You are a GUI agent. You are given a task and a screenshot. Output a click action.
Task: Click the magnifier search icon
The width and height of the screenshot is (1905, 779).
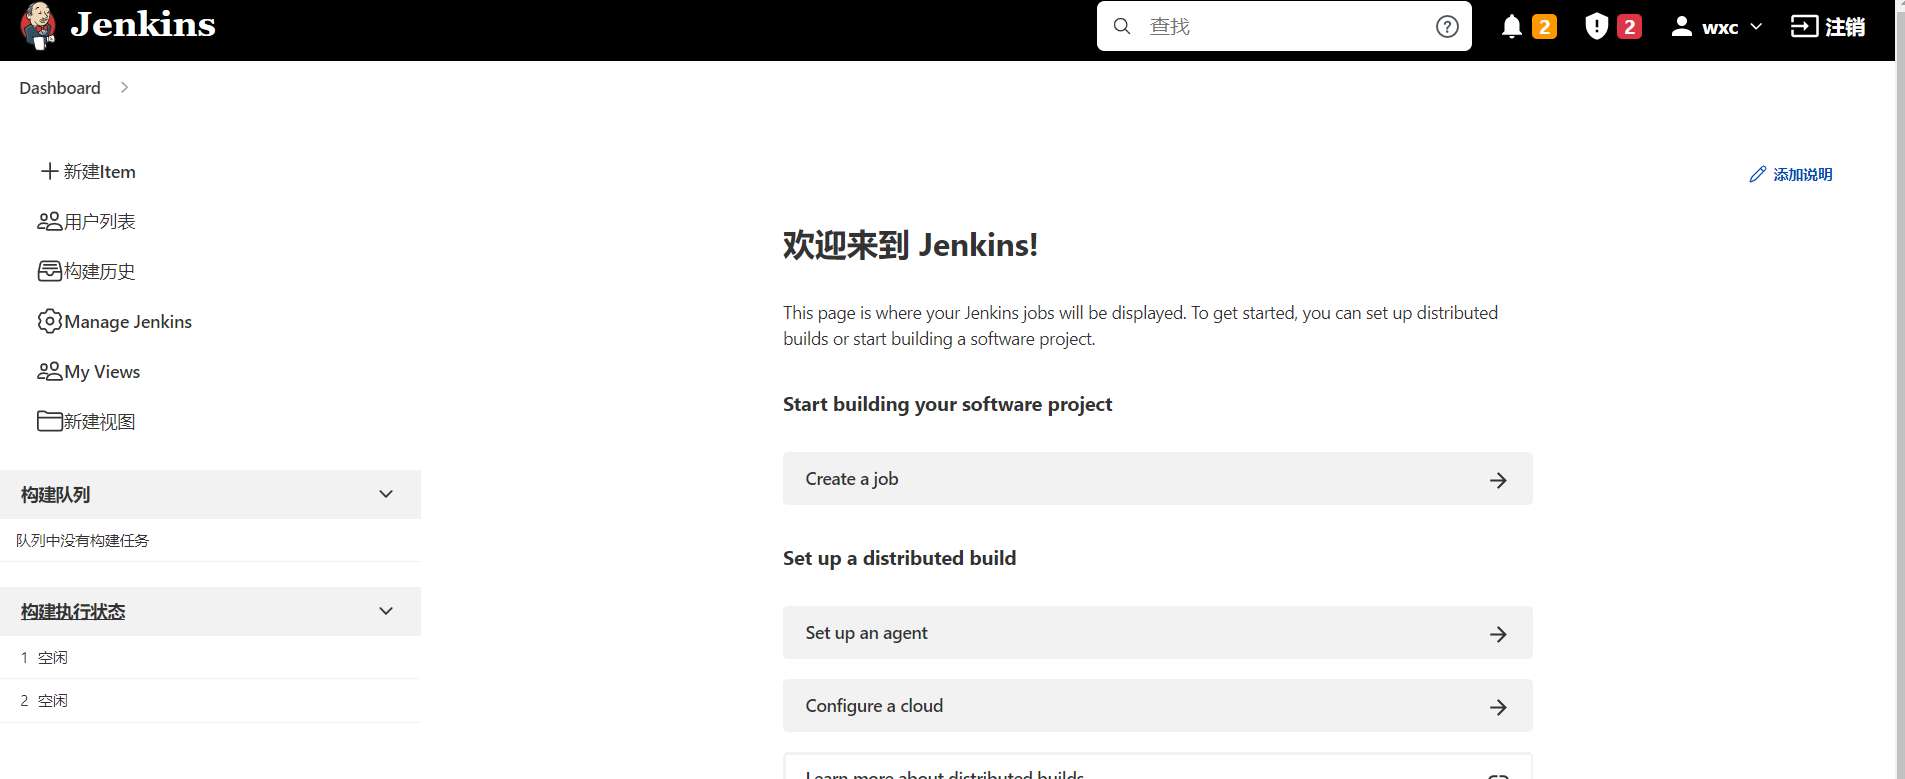[x=1122, y=26]
